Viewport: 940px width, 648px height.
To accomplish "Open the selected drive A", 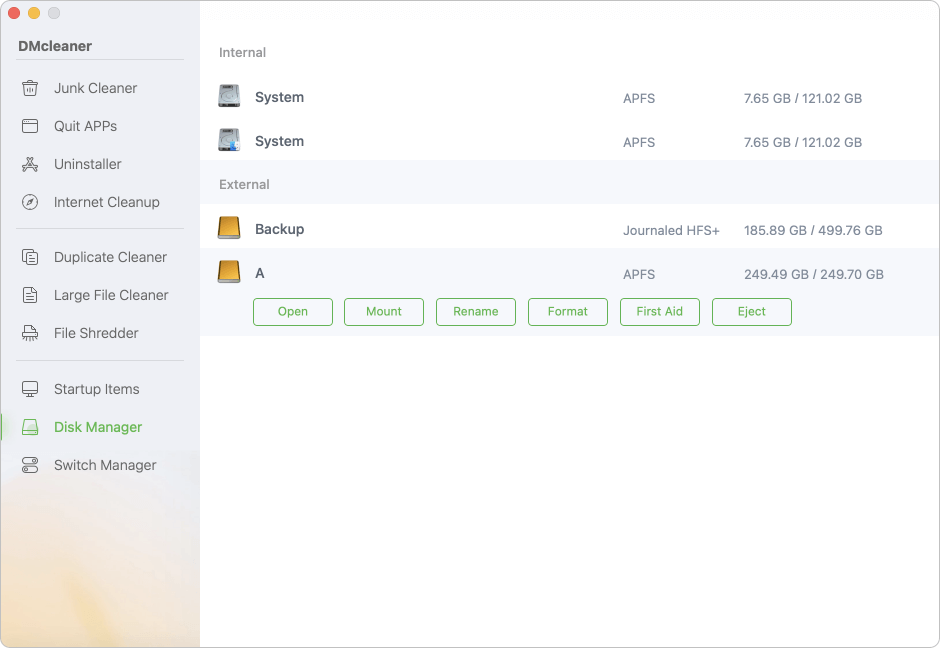I will (x=292, y=311).
